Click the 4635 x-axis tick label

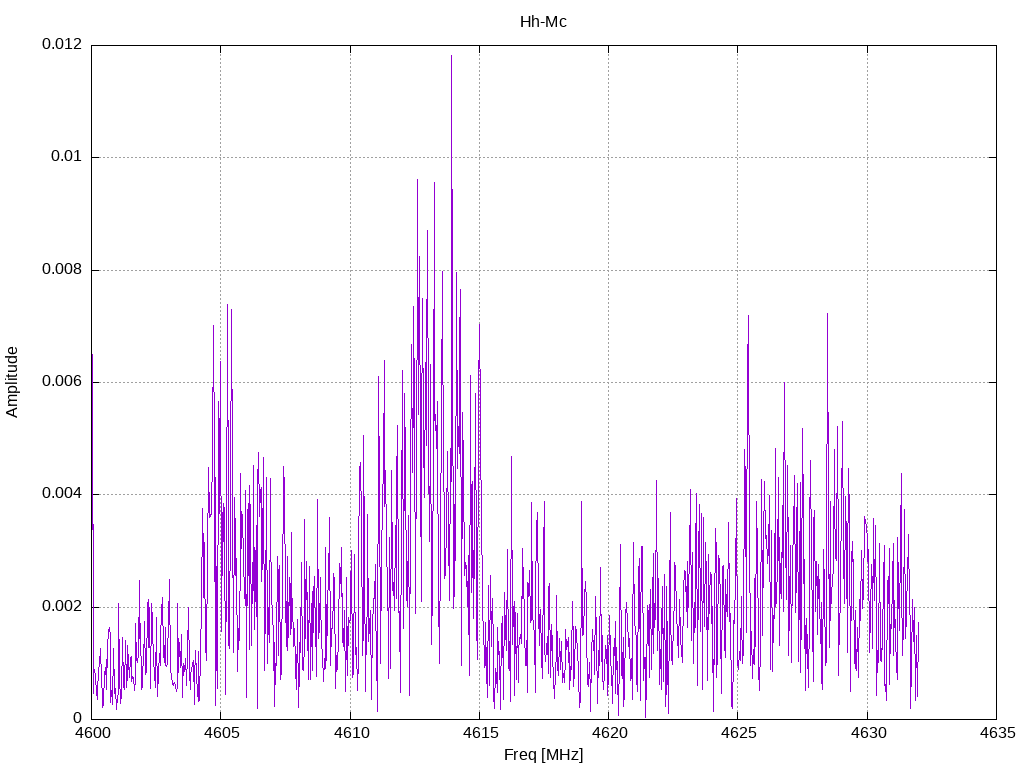coord(997,733)
